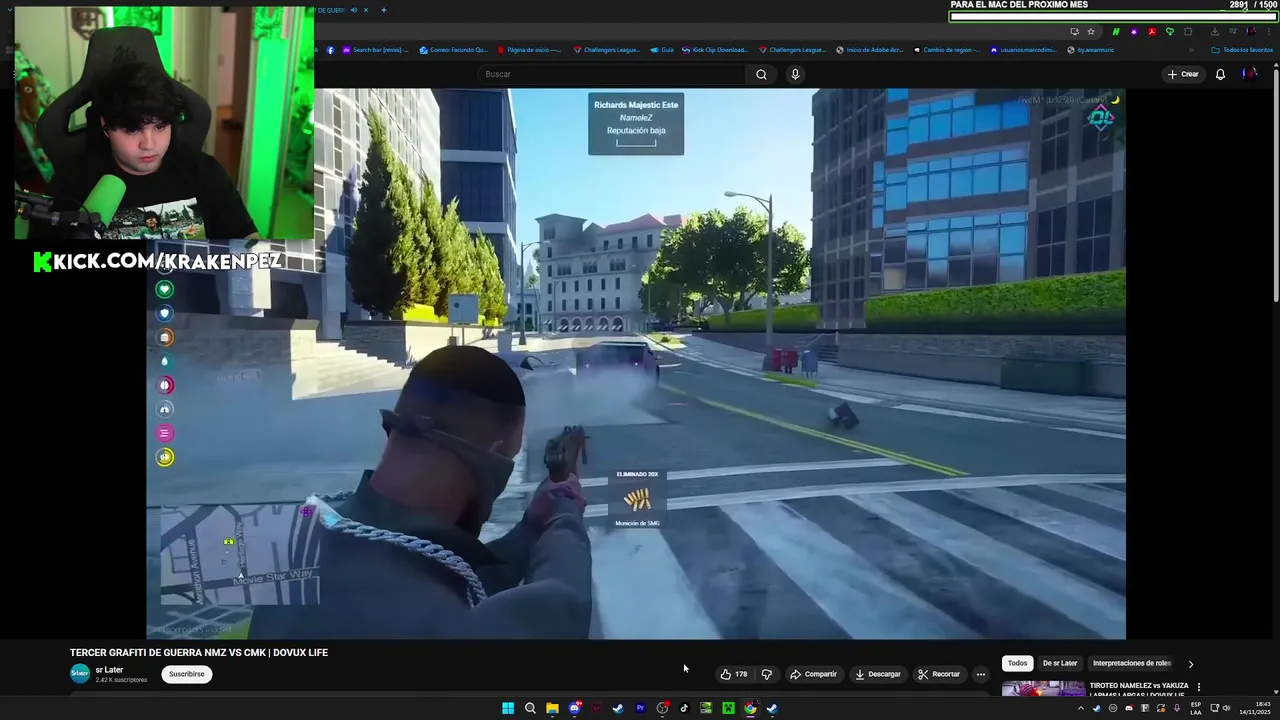Click the purple extension icon in the toolbar
Image resolution: width=1280 pixels, height=720 pixels.
point(1134,32)
